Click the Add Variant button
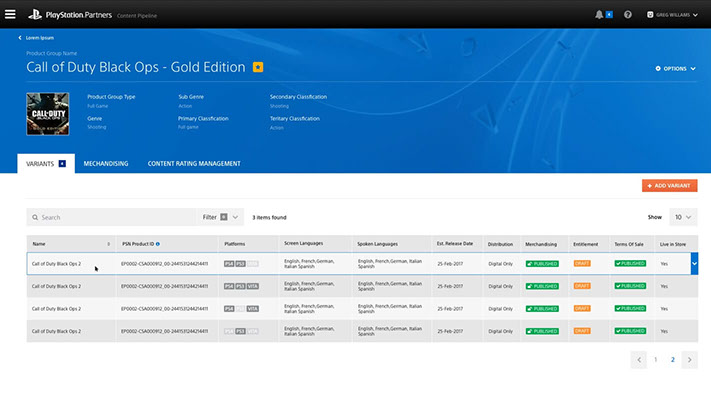 click(669, 186)
